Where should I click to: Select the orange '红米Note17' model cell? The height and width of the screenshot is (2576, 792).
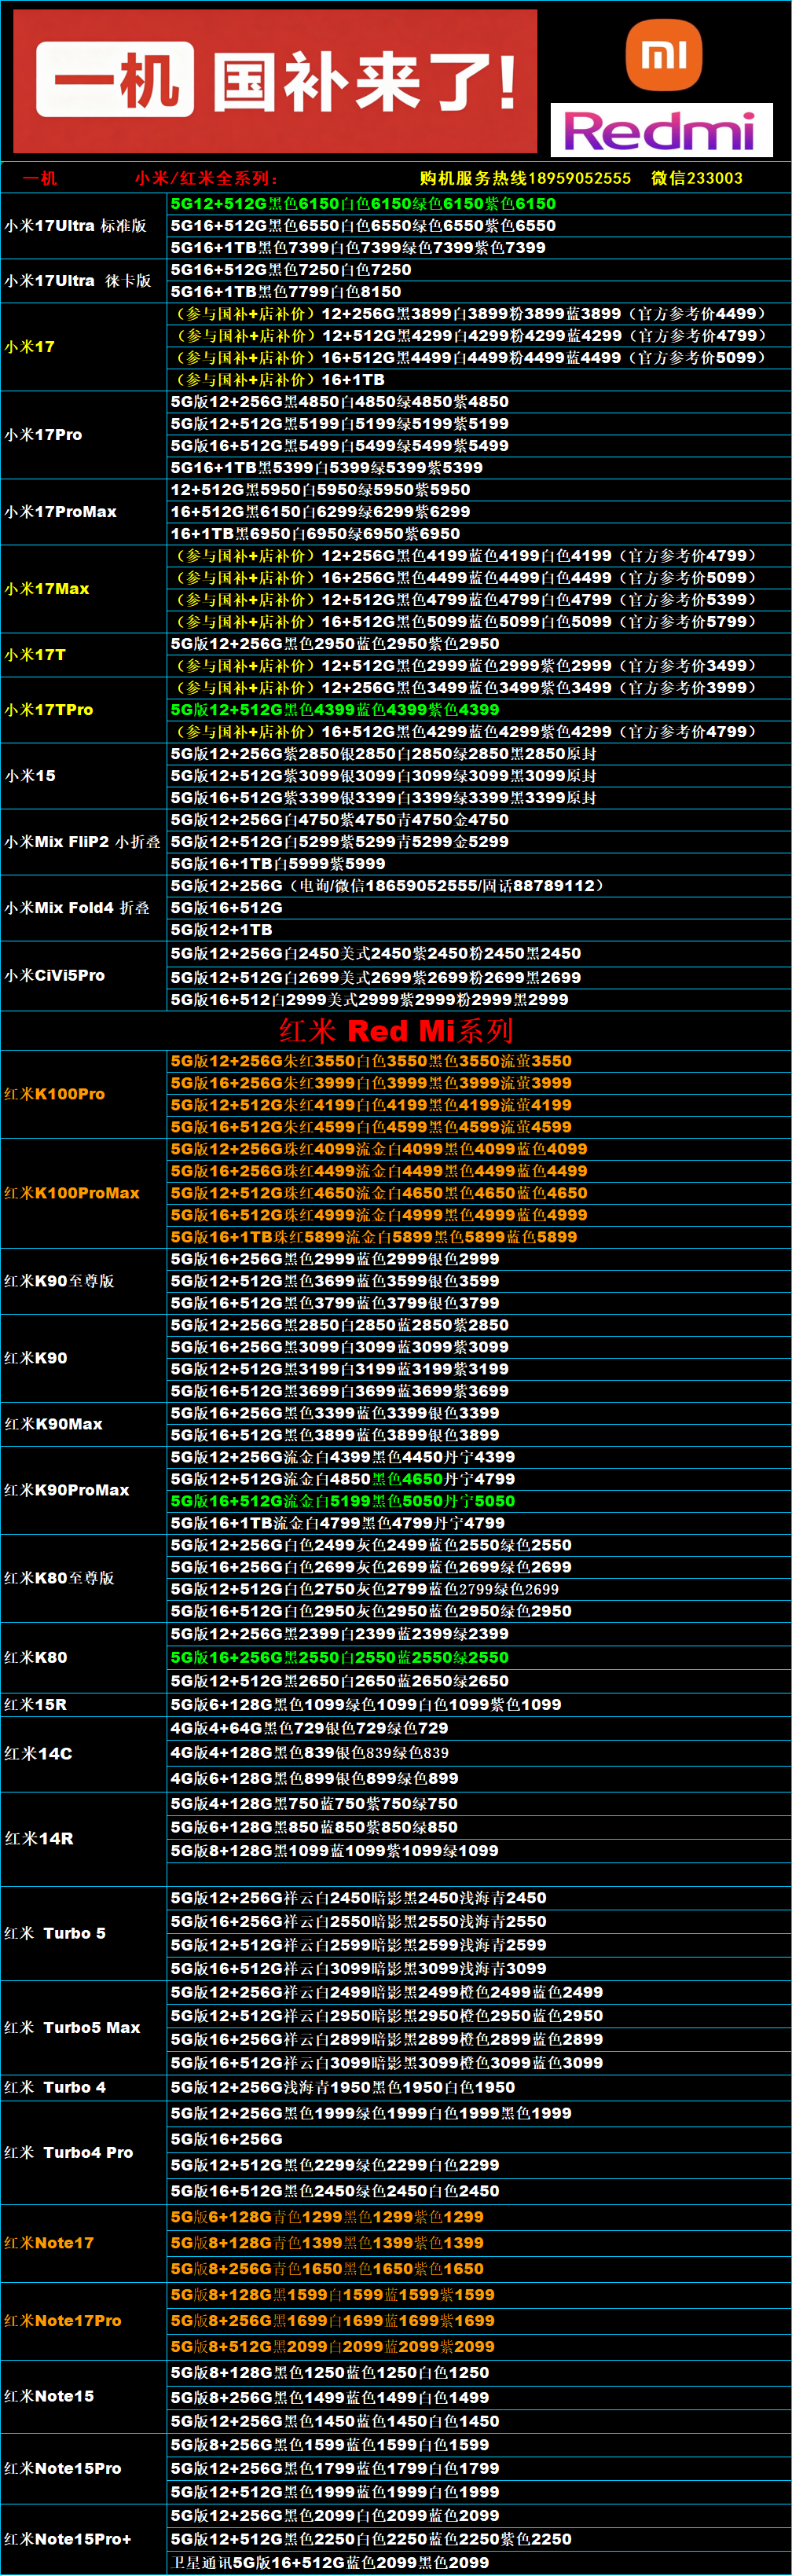tap(84, 2244)
